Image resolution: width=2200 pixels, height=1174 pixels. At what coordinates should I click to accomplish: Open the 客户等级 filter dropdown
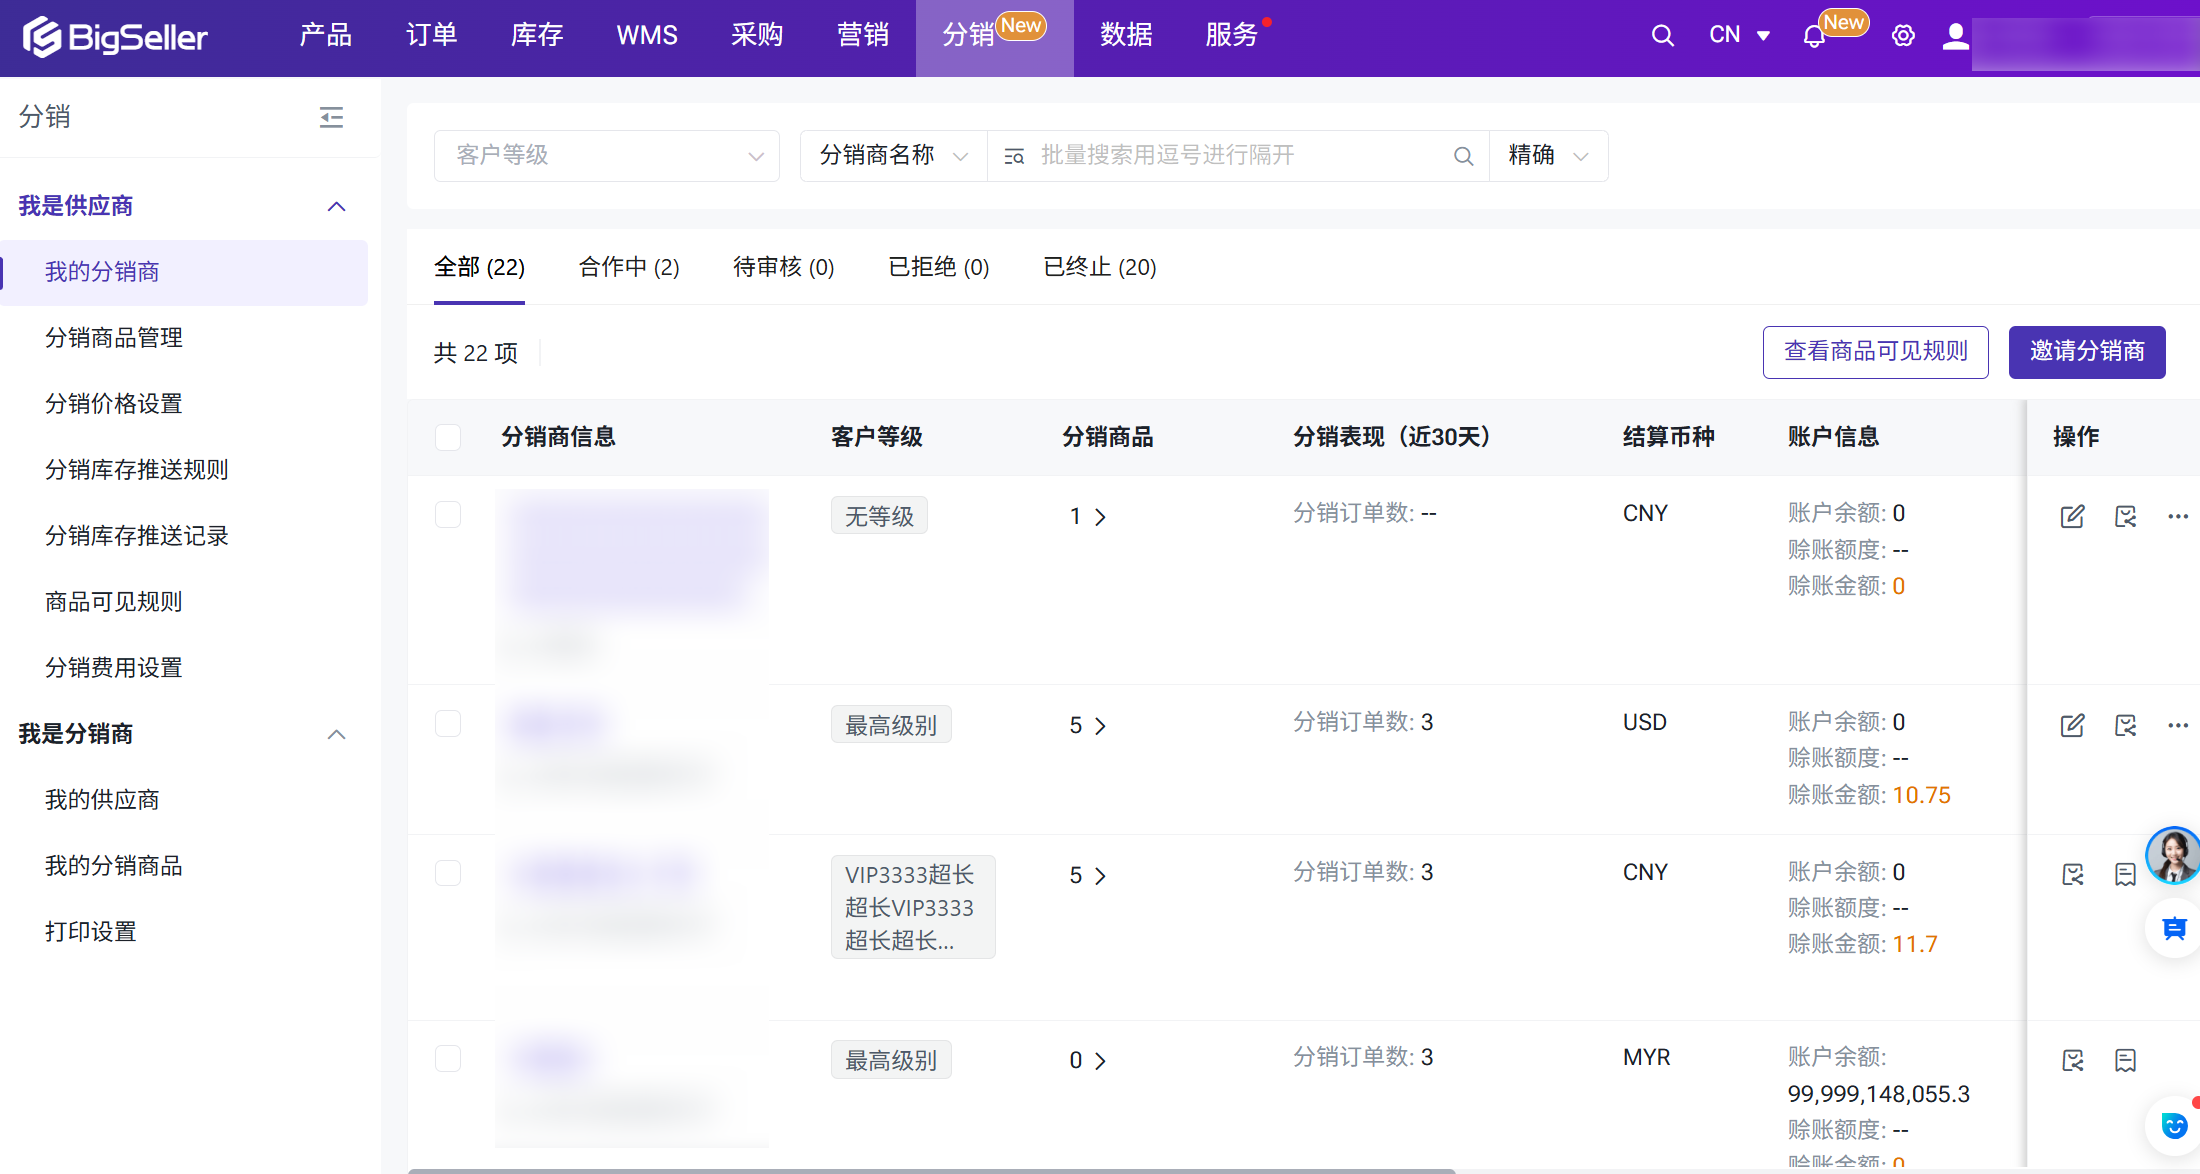tap(606, 156)
